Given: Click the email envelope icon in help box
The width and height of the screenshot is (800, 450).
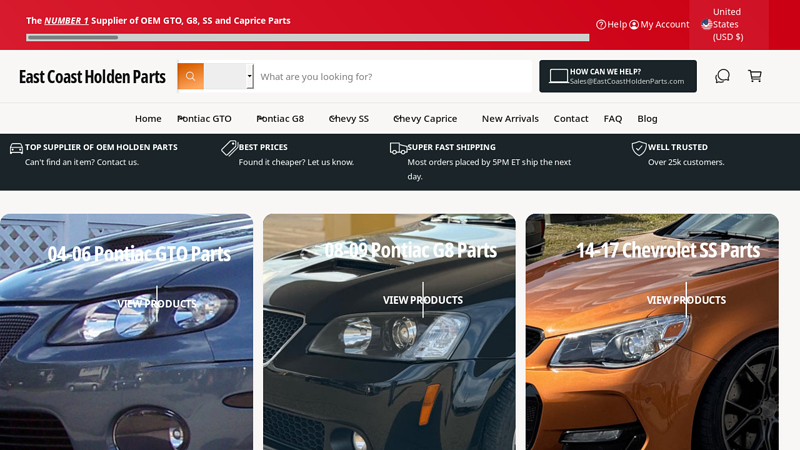Looking at the screenshot, I should coord(558,76).
